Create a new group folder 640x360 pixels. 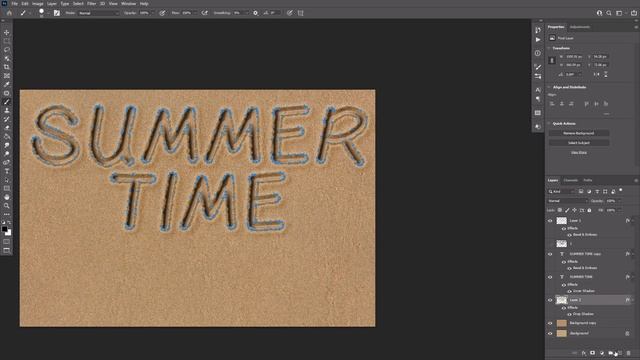pyautogui.click(x=611, y=353)
